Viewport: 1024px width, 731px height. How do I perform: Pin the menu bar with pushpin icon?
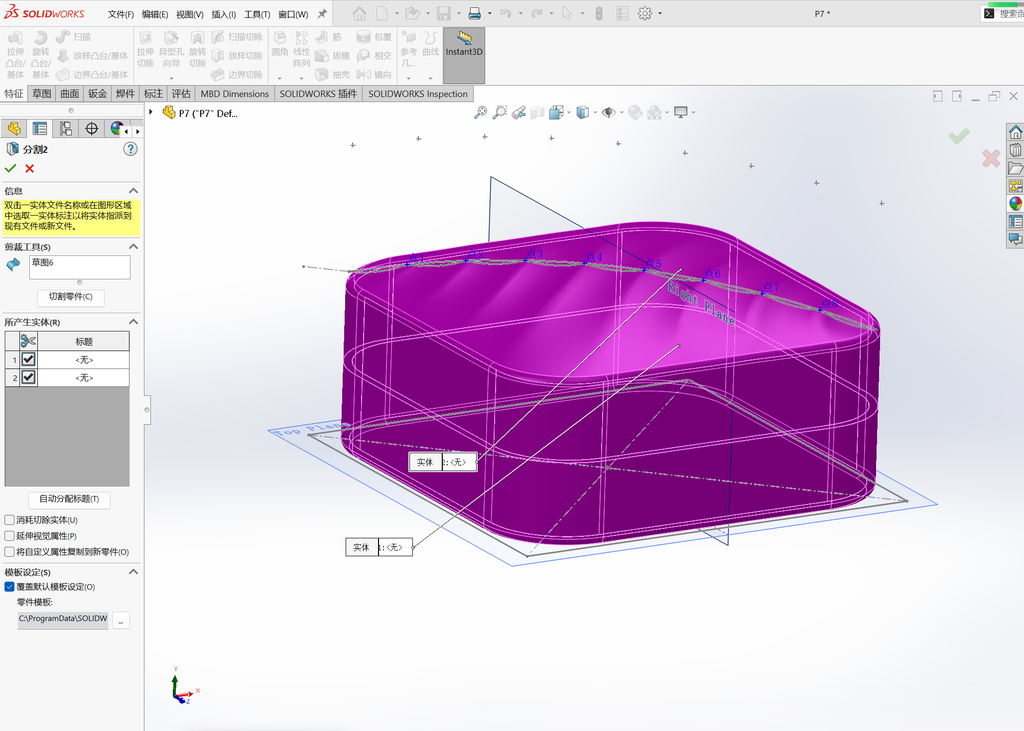[322, 13]
